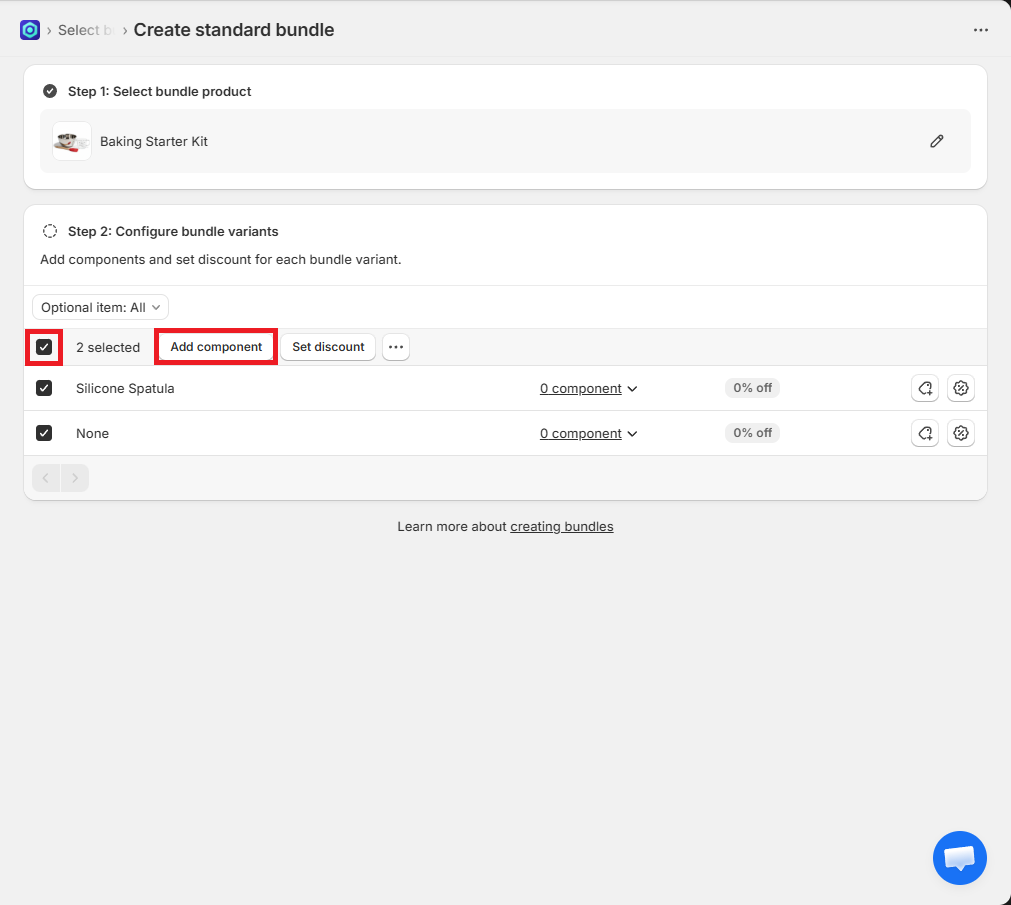
Task: Click discount icon for Silicone Spatula row
Action: coord(961,388)
